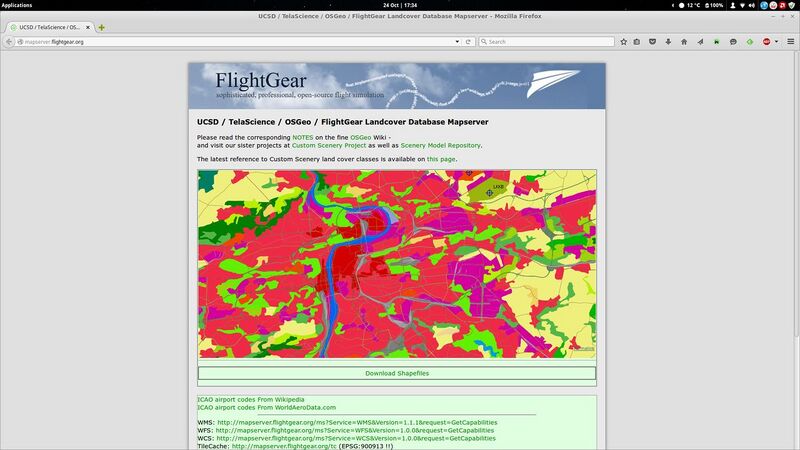
Task: Reload the page with the refresh icon
Action: tap(468, 42)
